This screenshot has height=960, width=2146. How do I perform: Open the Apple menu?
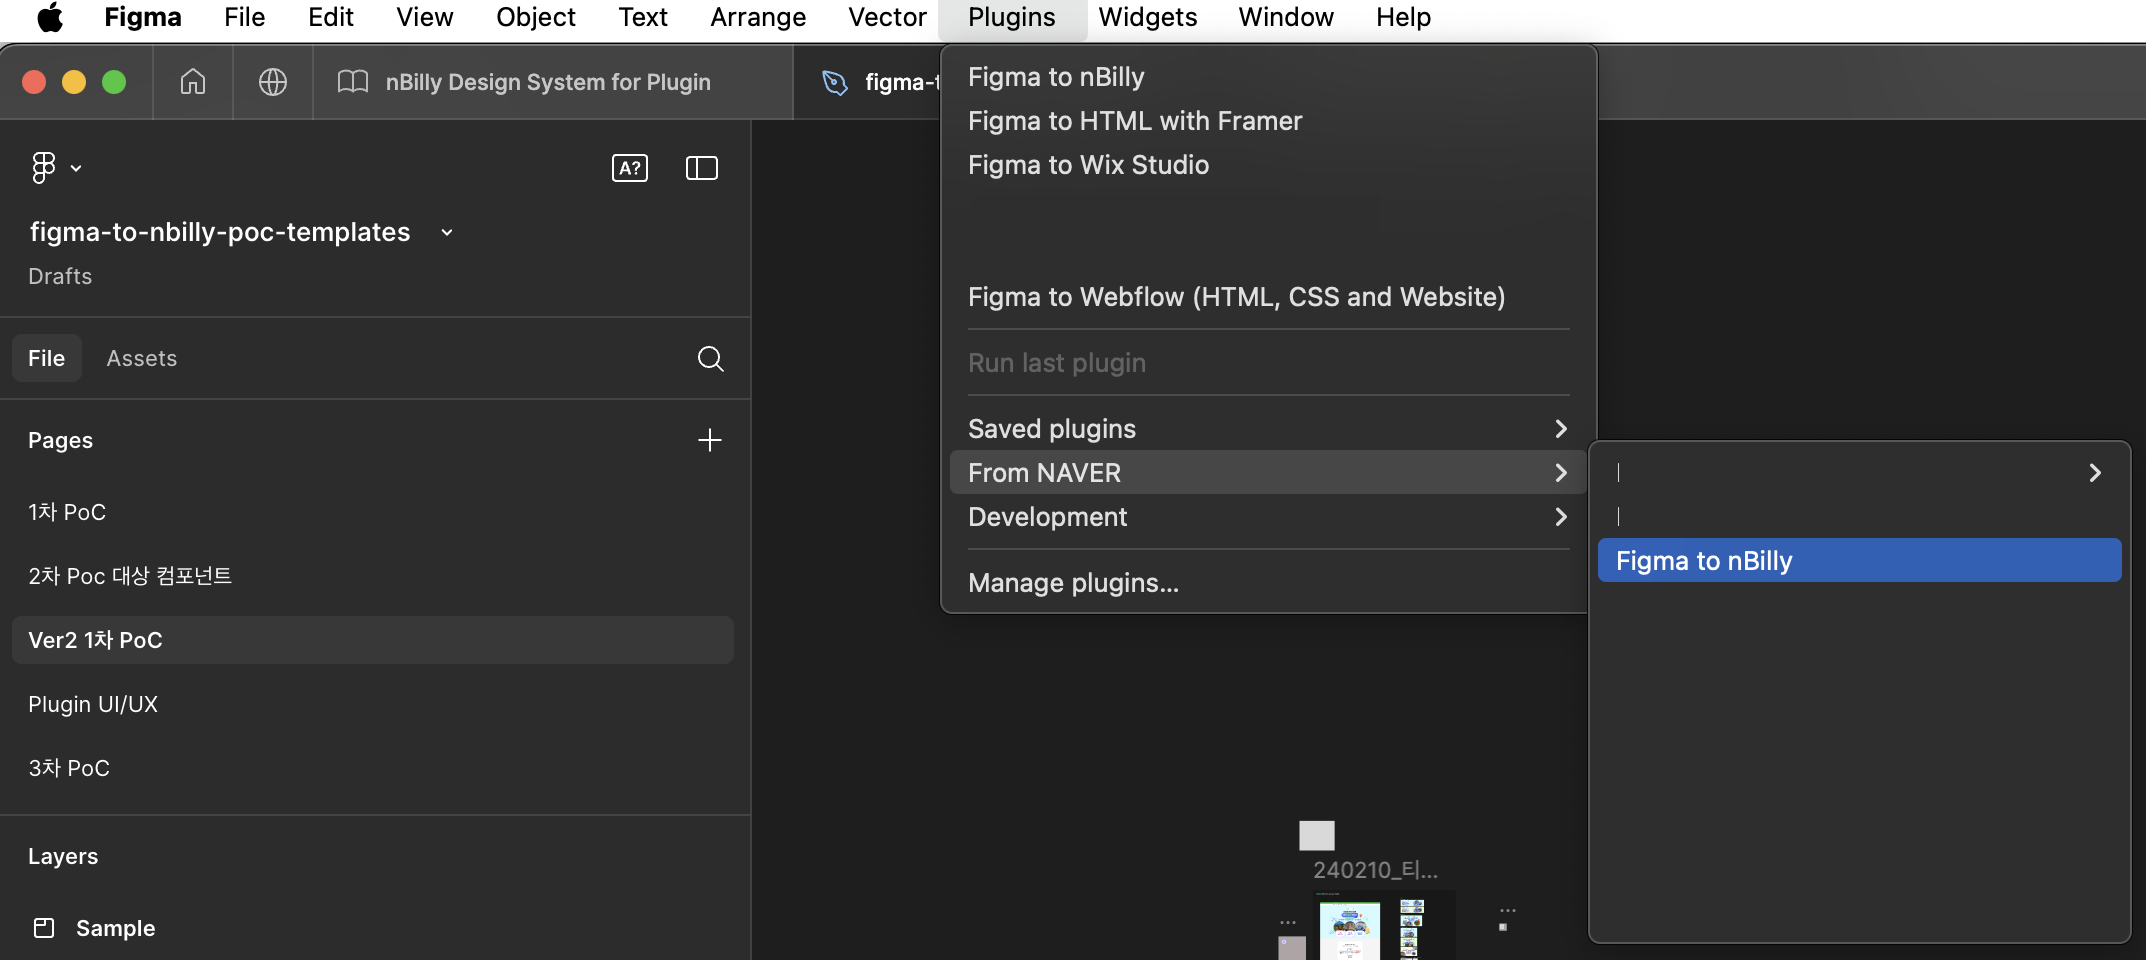tap(50, 18)
